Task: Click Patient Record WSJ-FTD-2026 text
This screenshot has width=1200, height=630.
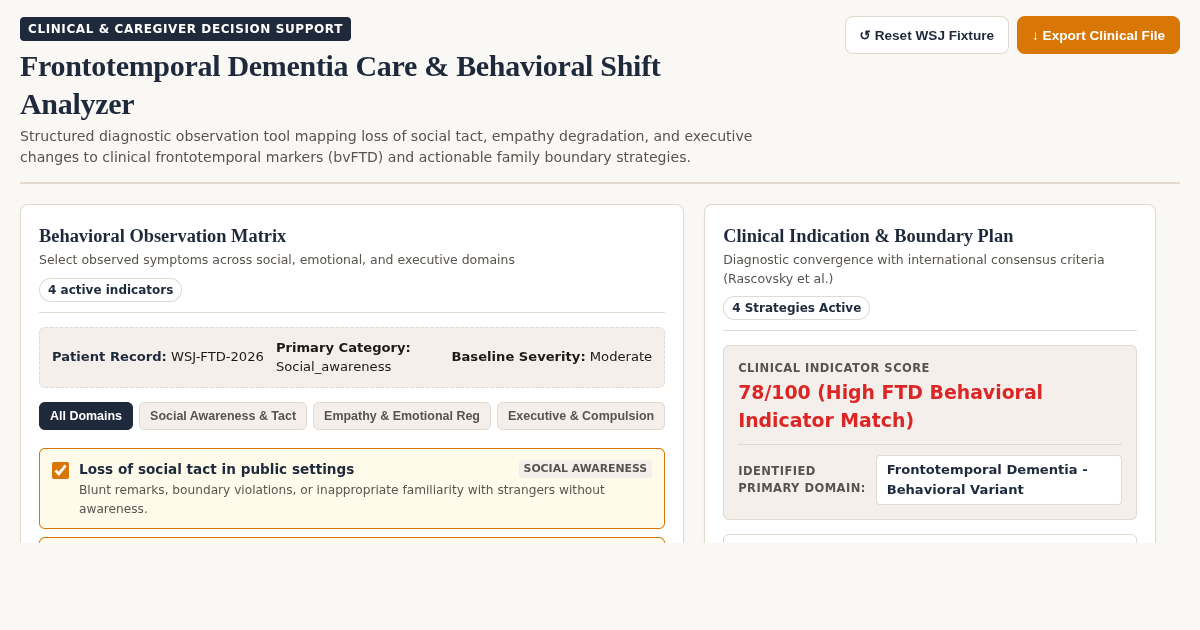Action: 158,357
